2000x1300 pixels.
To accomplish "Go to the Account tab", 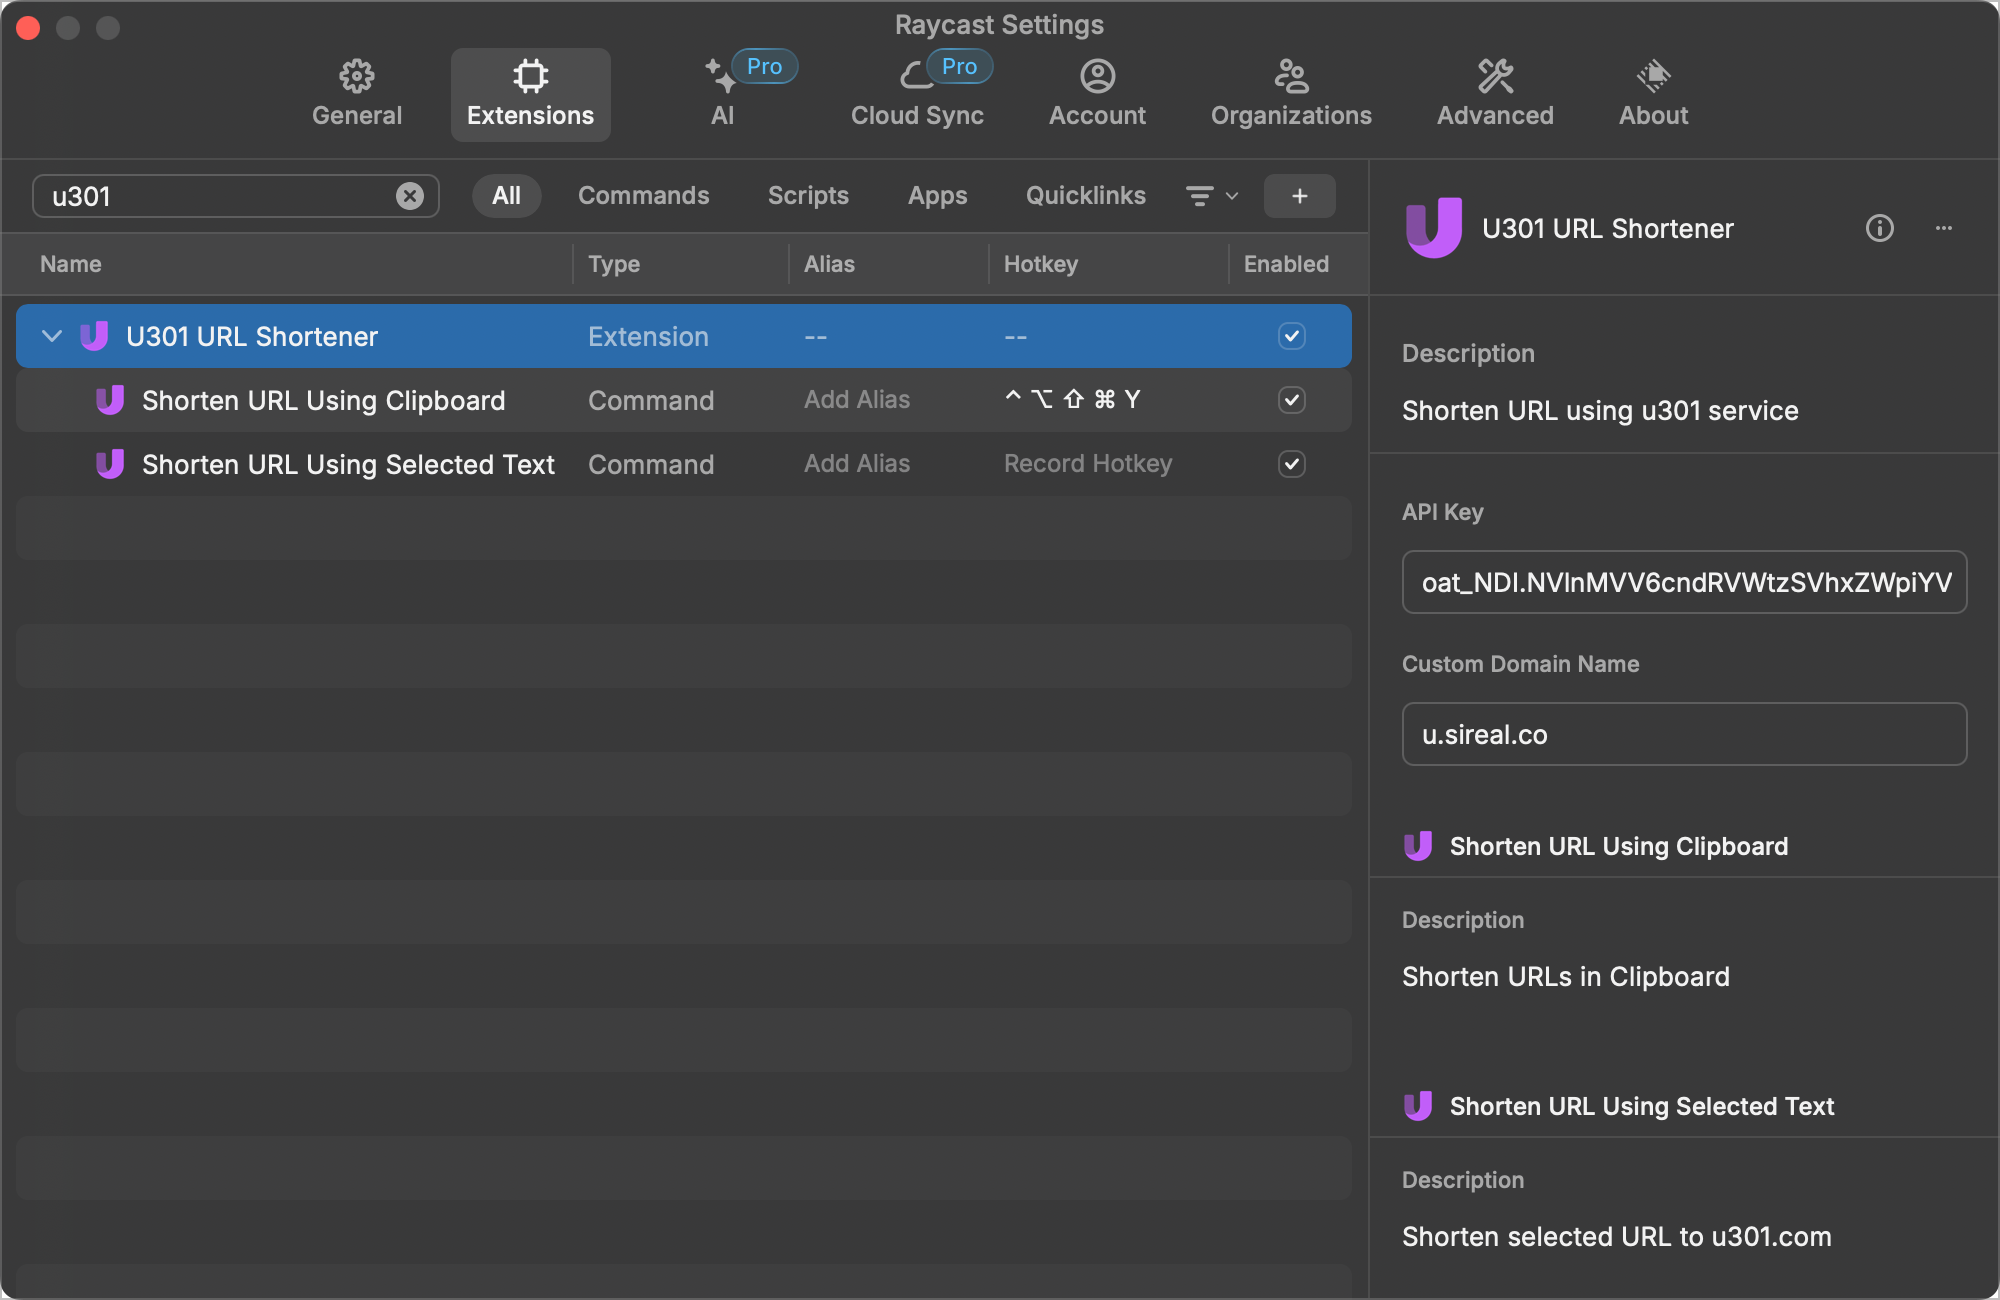I will [x=1097, y=95].
